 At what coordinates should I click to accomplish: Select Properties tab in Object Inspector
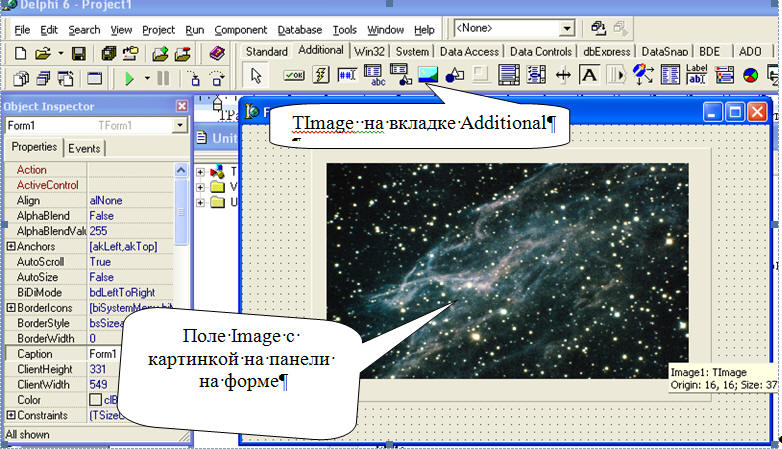pyautogui.click(x=34, y=147)
